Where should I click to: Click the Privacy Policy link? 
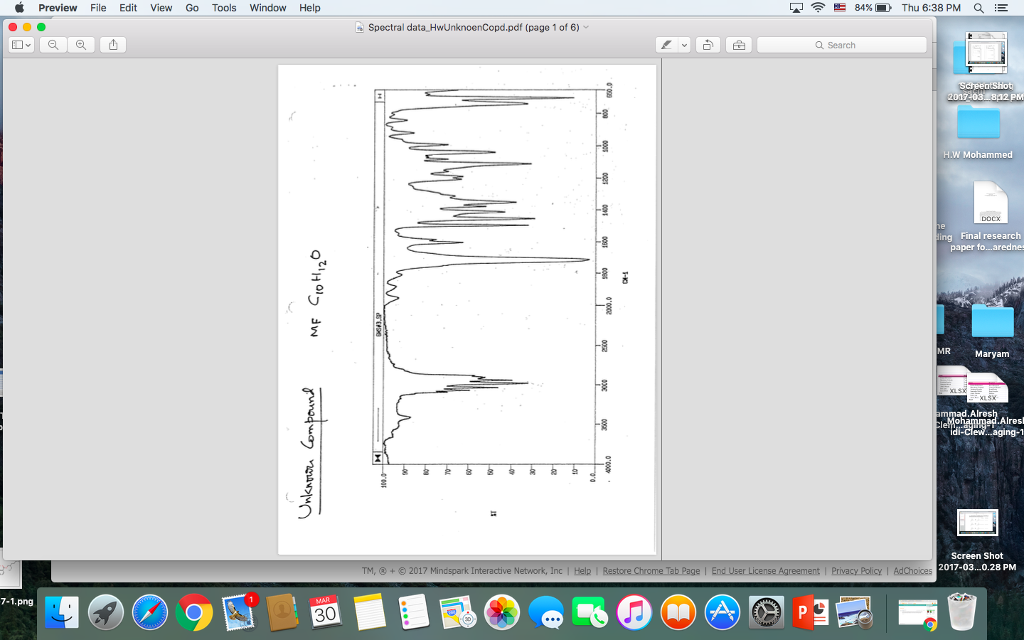point(856,571)
